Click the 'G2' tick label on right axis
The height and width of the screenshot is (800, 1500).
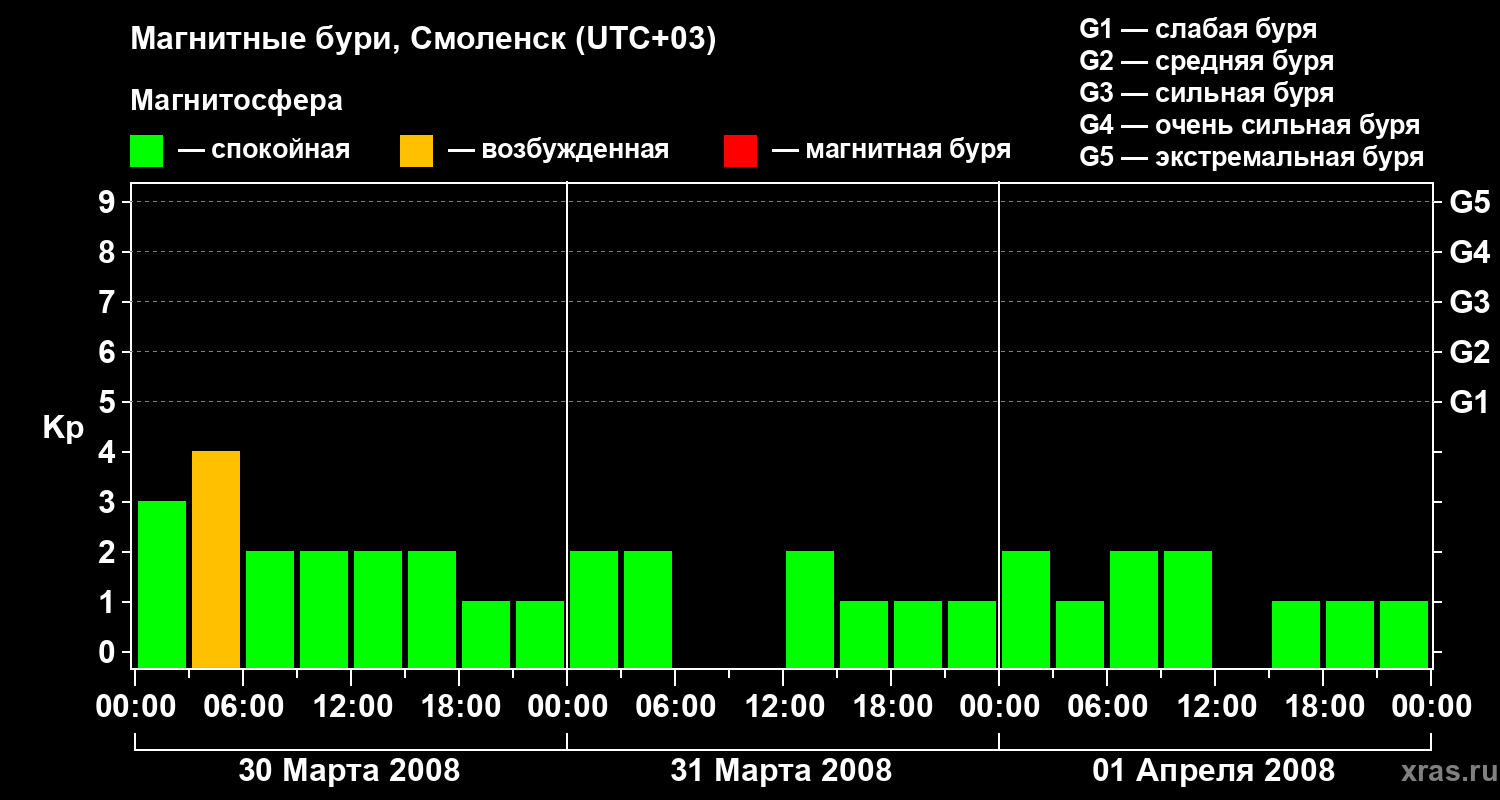coord(1469,352)
